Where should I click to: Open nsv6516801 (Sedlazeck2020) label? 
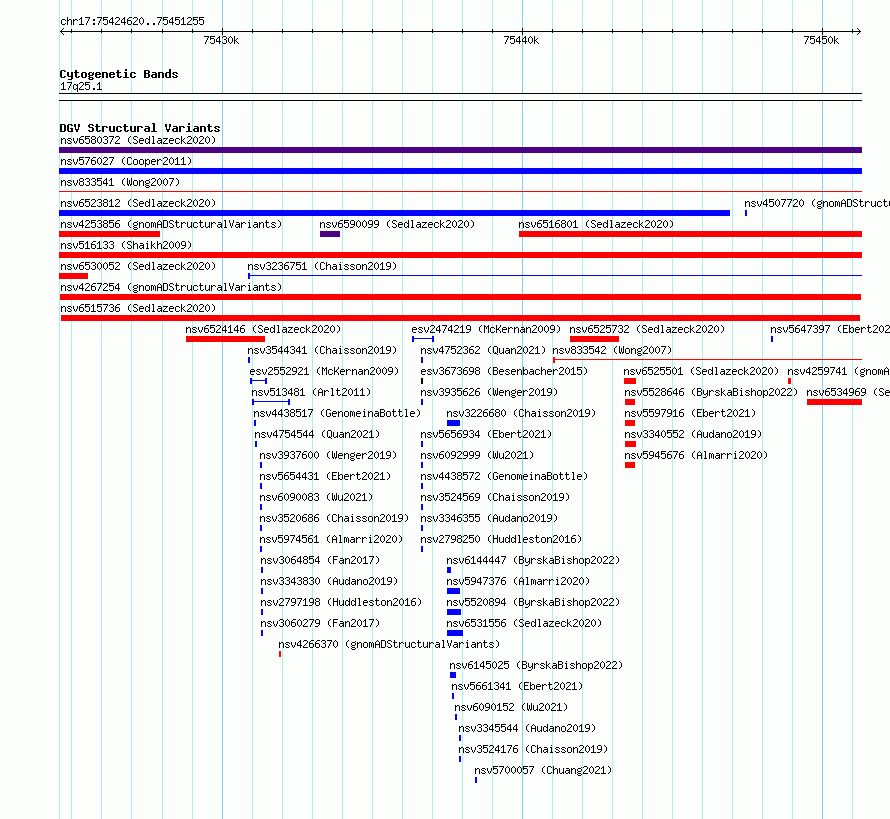coord(596,224)
